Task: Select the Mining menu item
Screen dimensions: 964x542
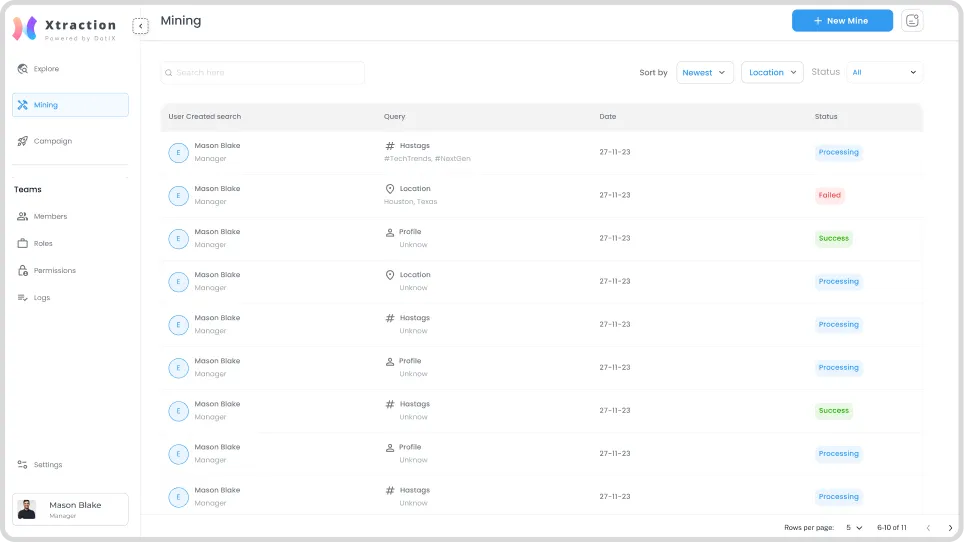Action: pos(70,105)
